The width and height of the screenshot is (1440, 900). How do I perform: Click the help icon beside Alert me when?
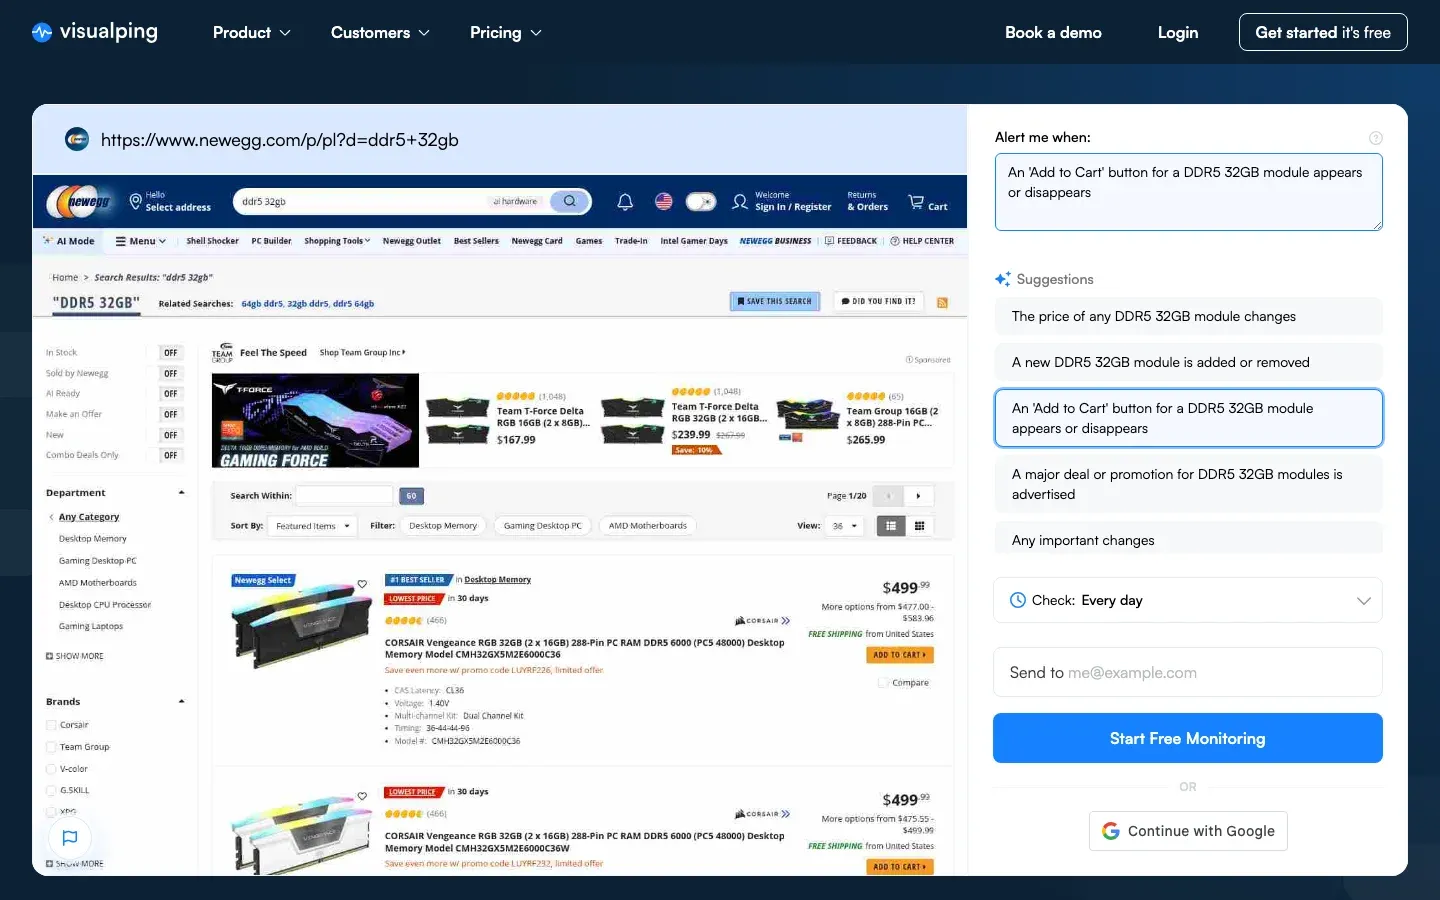[1376, 138]
